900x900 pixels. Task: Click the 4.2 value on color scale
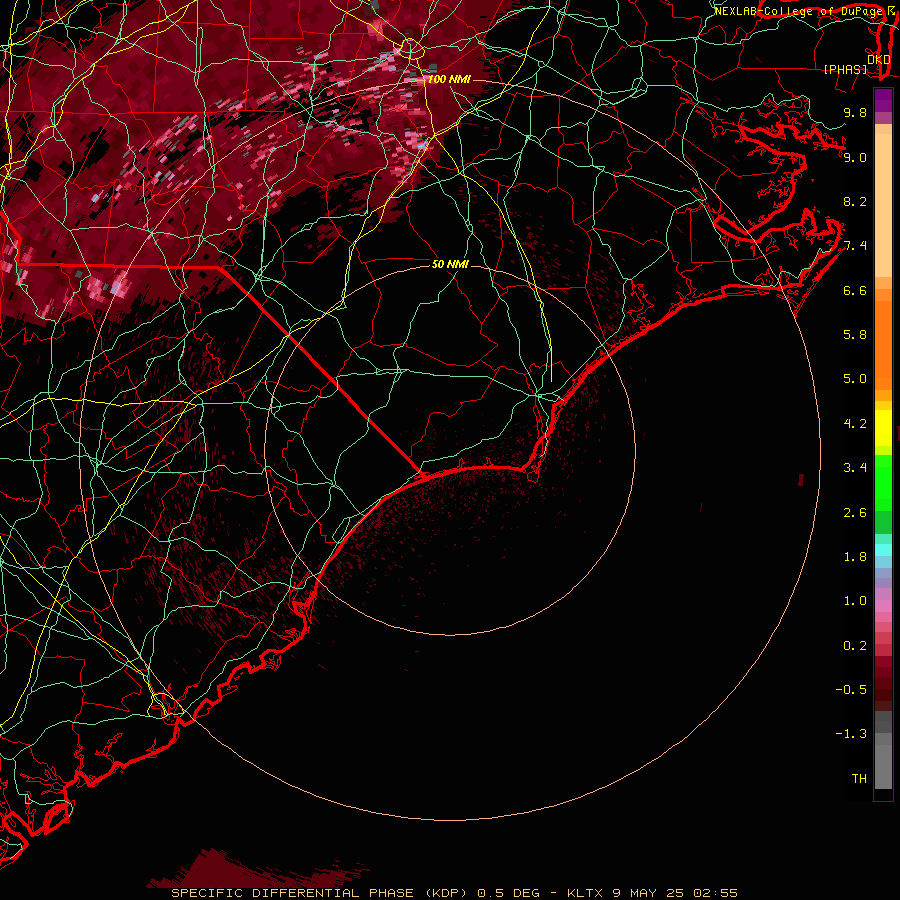(x=855, y=424)
